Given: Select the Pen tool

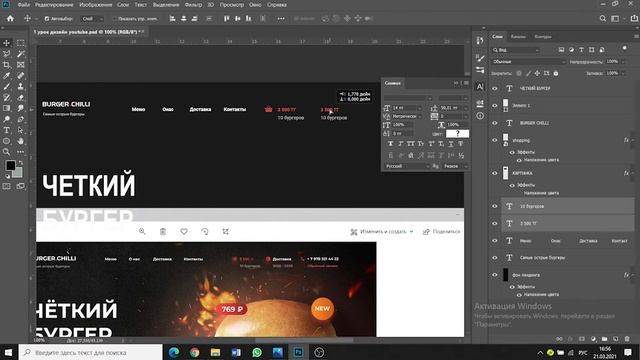Looking at the screenshot, I should (x=20, y=119).
